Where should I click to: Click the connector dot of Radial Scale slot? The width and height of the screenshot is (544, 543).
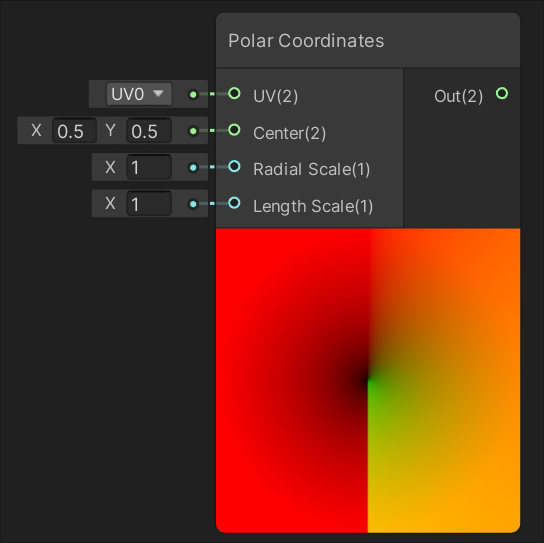pyautogui.click(x=193, y=168)
